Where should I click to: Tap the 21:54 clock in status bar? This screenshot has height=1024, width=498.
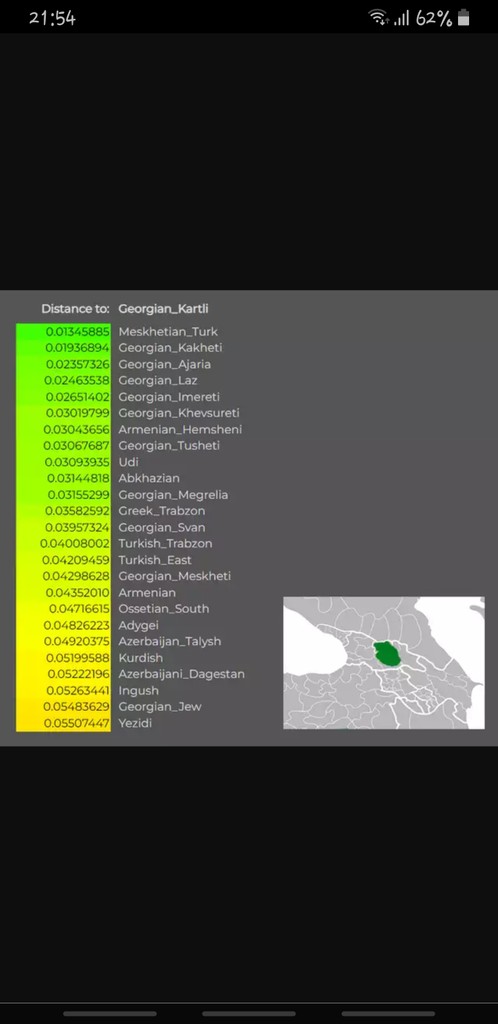point(52,18)
